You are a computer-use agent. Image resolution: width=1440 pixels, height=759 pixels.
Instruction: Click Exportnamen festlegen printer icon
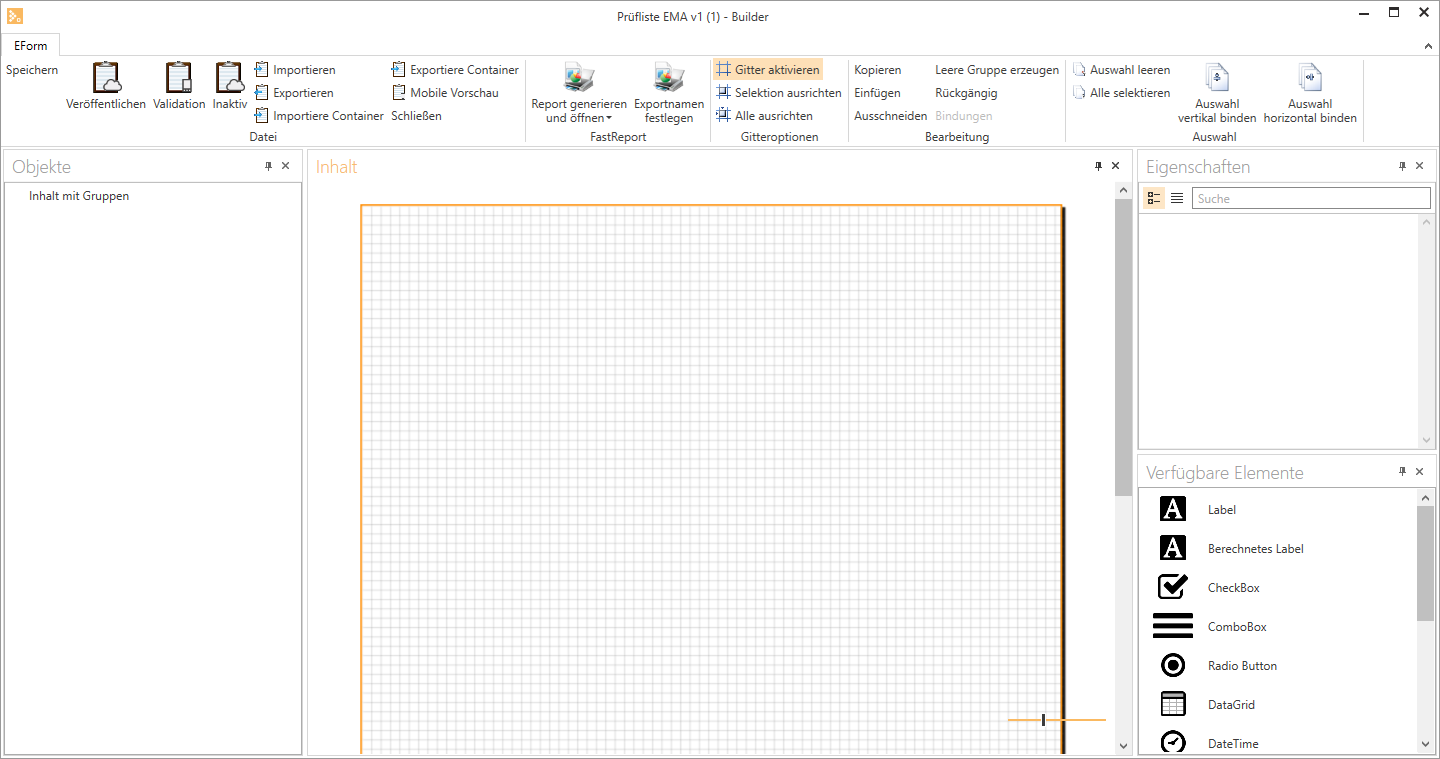pyautogui.click(x=668, y=78)
